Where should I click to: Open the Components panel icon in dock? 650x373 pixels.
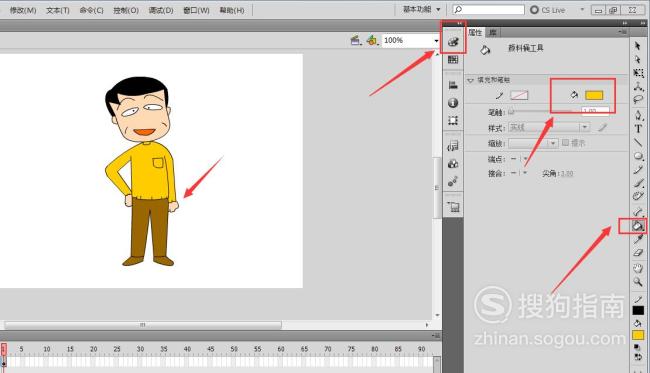[453, 164]
